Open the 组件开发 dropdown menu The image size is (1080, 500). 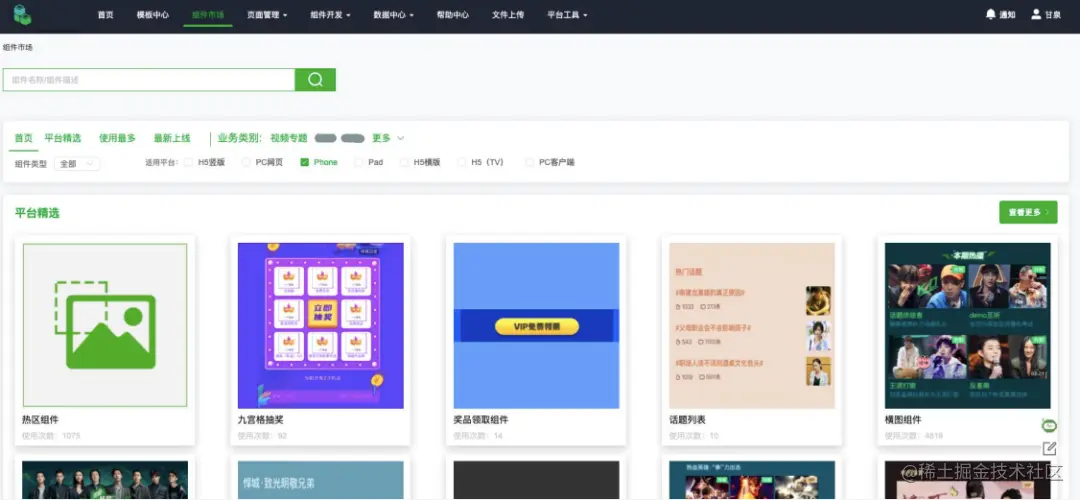(x=331, y=14)
